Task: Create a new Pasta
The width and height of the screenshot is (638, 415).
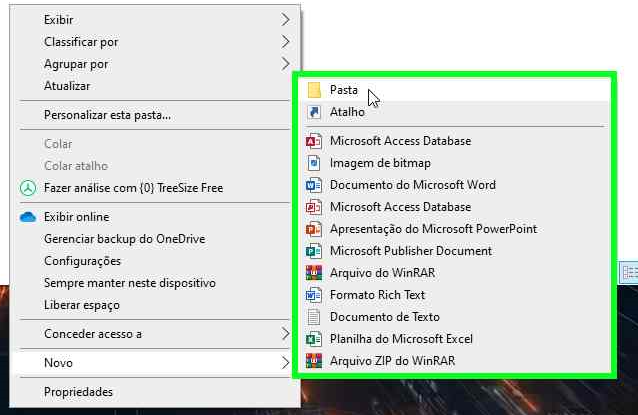Action: (x=454, y=90)
